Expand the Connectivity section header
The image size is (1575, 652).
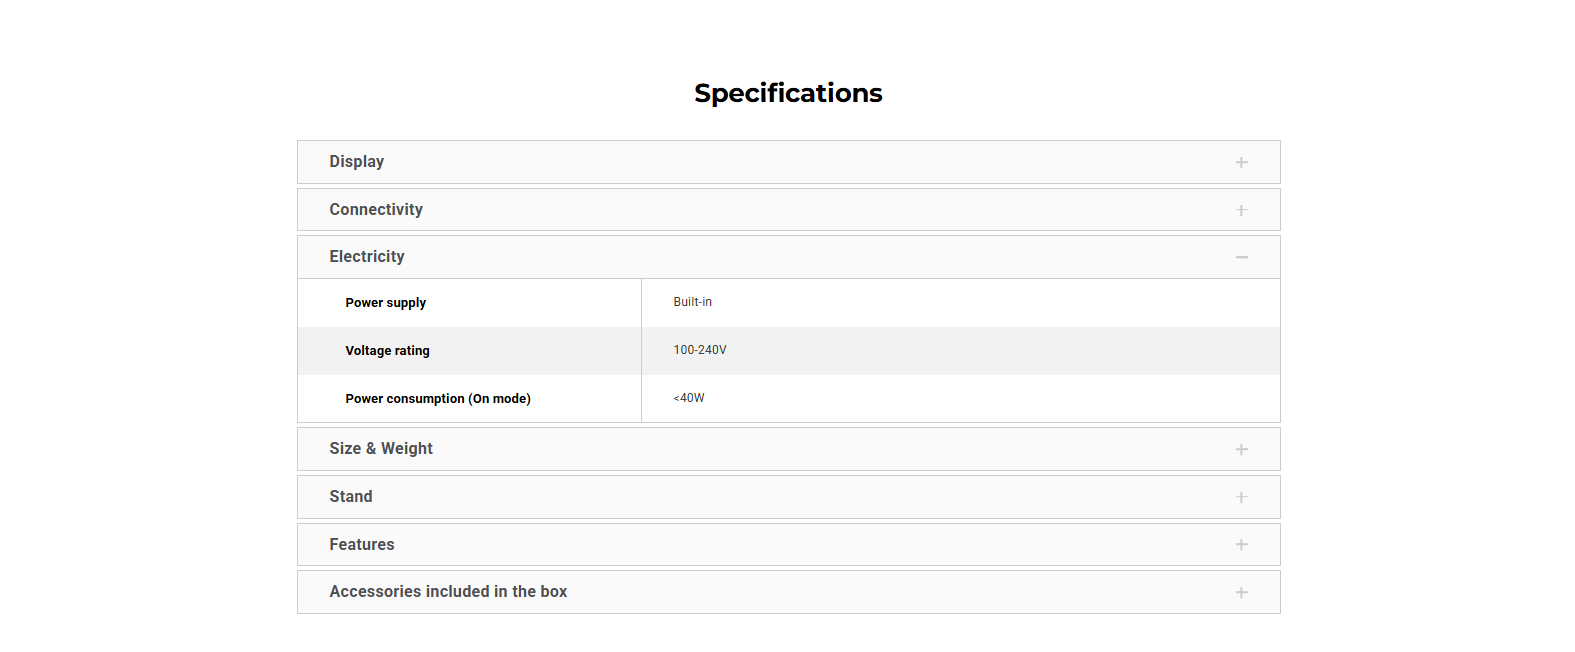click(x=376, y=210)
